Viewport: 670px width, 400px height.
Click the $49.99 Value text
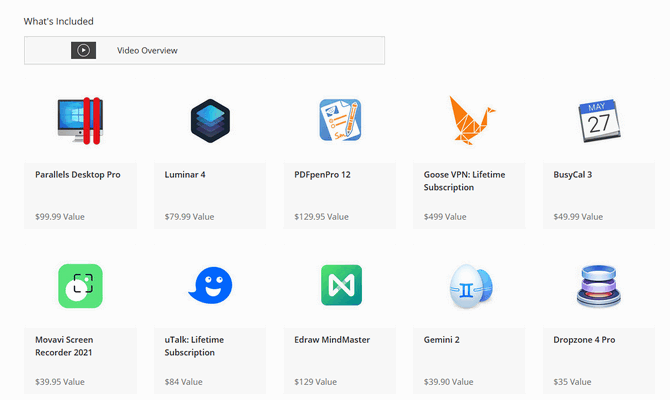(578, 217)
